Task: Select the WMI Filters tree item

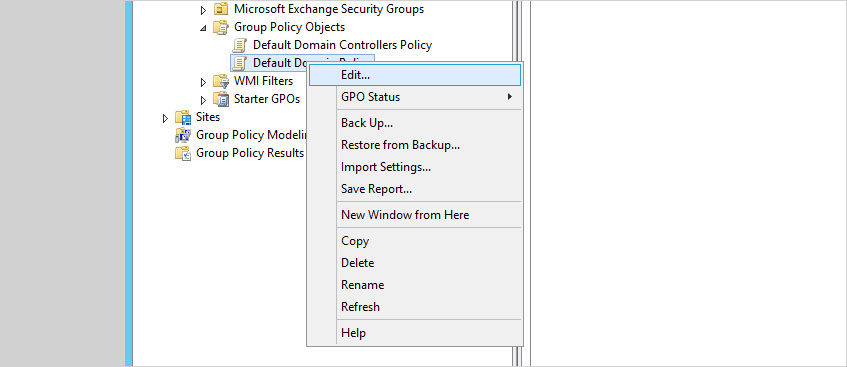Action: click(x=263, y=81)
